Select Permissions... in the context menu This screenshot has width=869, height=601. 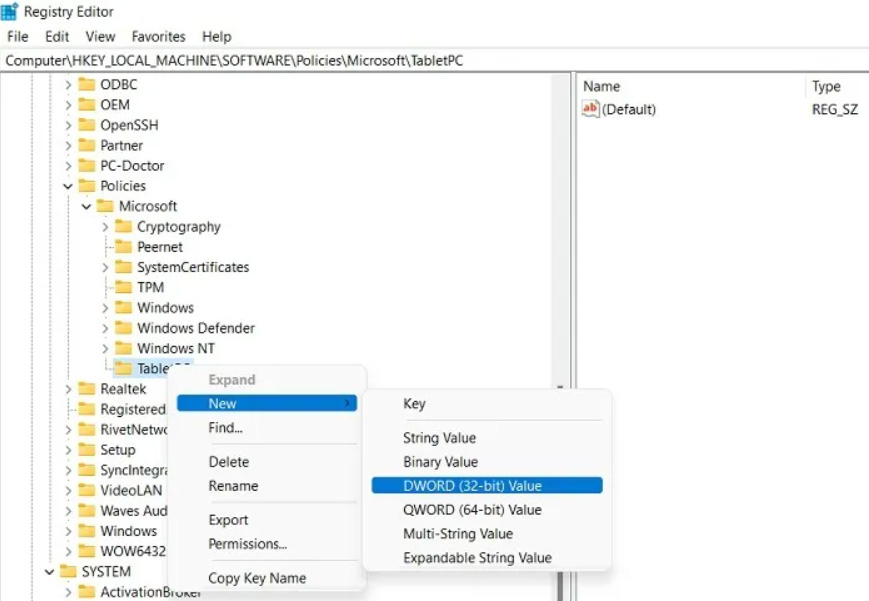[247, 544]
